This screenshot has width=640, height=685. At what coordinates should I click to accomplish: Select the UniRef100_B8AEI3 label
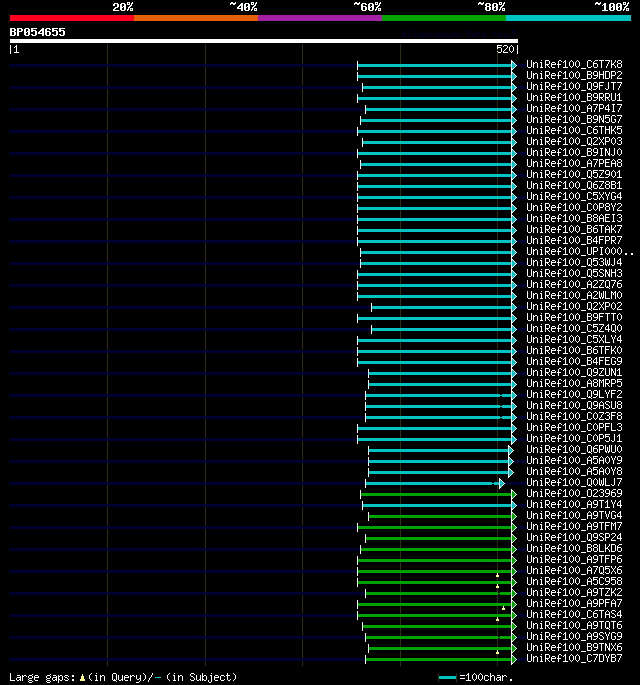click(x=574, y=218)
